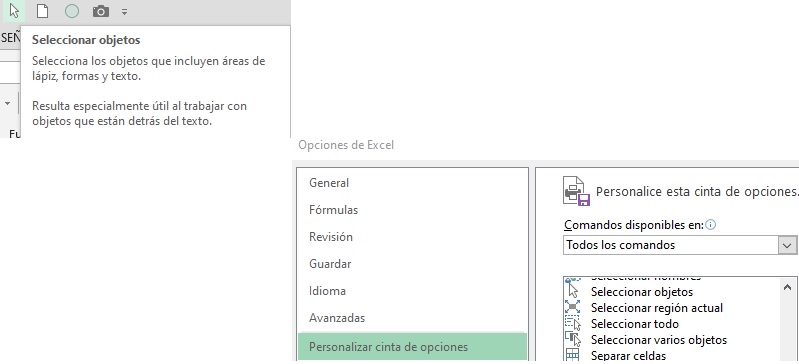Click the green circle shape icon
Screen dimensions: 799x364
coord(72,11)
